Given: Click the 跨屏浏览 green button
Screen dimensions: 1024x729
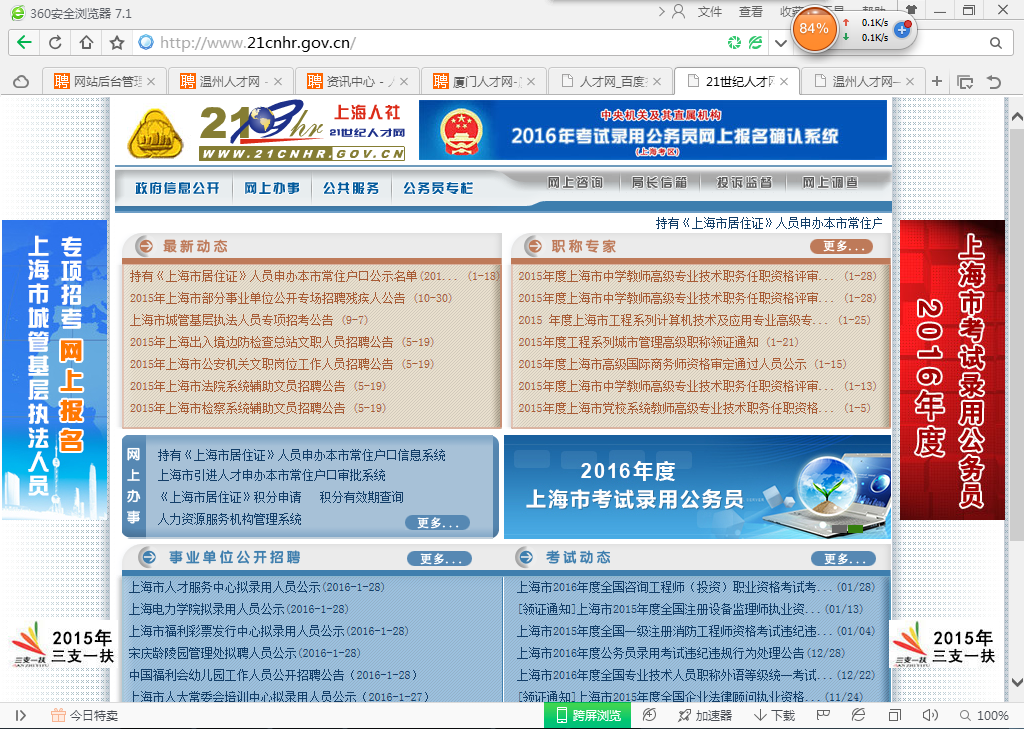Looking at the screenshot, I should coord(587,716).
